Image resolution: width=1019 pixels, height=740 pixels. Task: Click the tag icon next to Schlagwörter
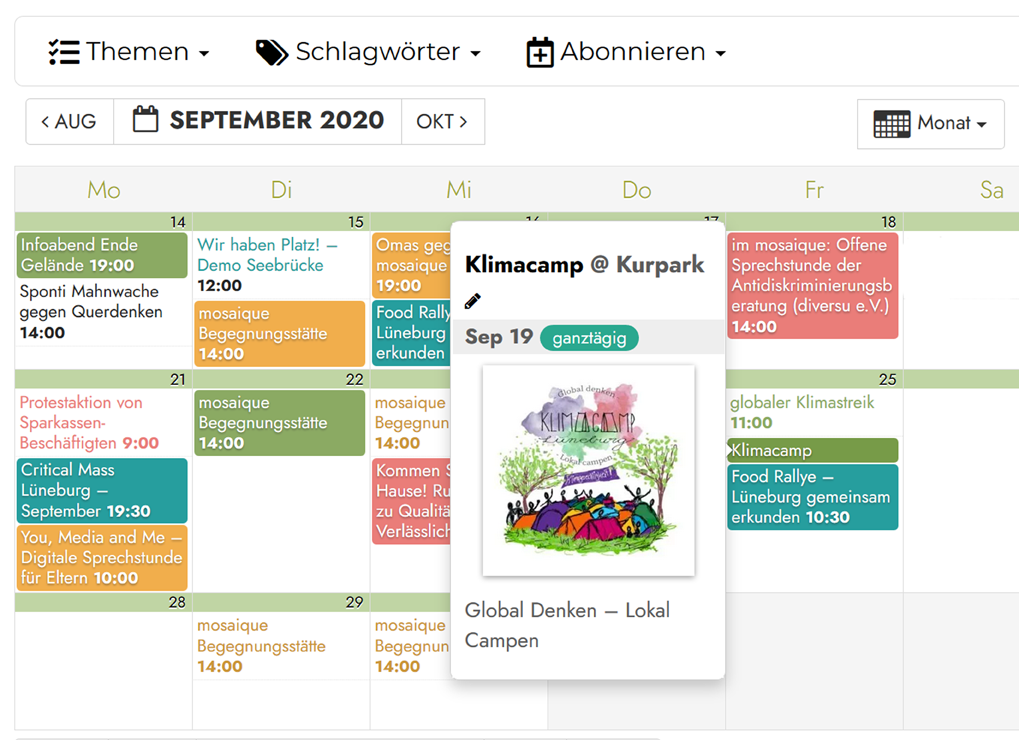(271, 52)
